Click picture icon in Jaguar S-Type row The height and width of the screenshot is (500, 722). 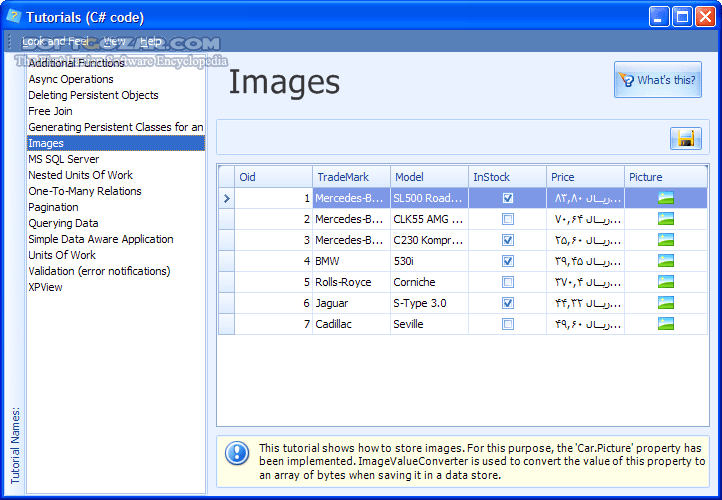click(666, 303)
